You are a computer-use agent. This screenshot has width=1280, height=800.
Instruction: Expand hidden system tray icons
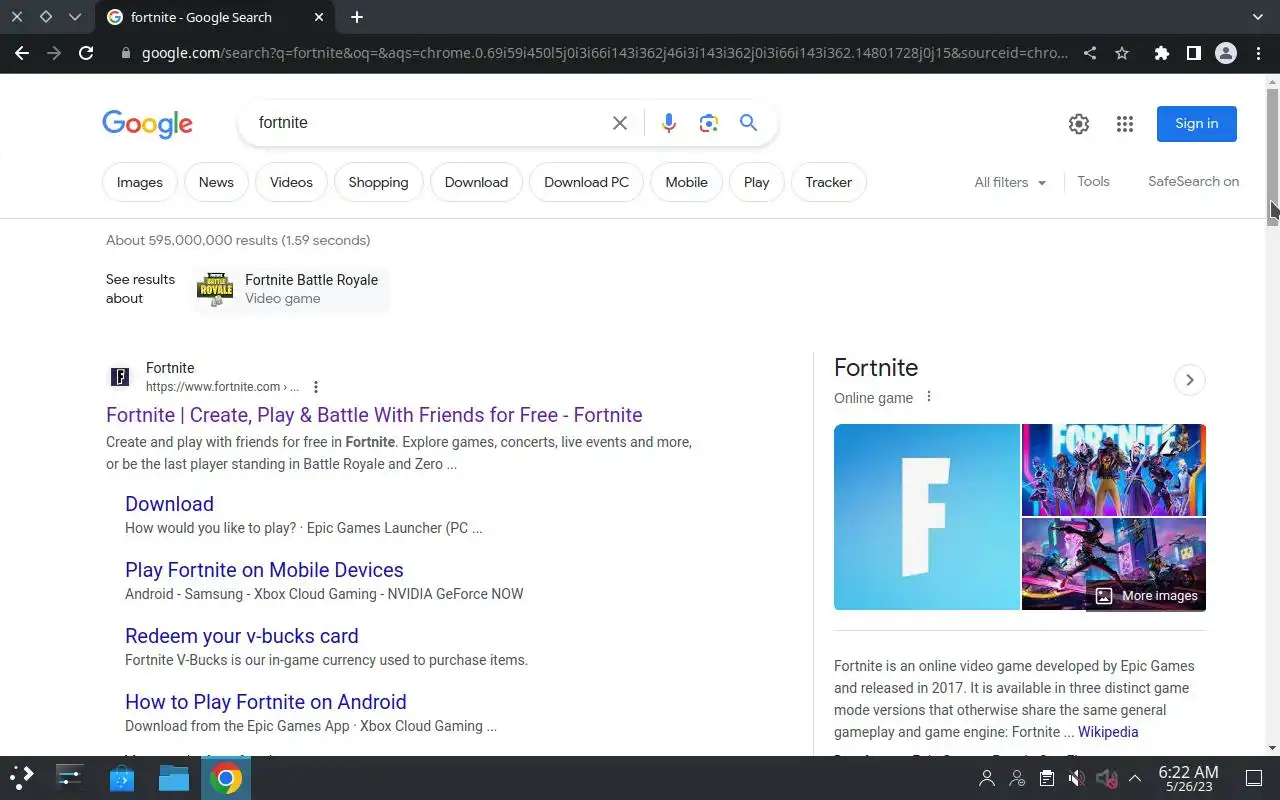[1135, 778]
